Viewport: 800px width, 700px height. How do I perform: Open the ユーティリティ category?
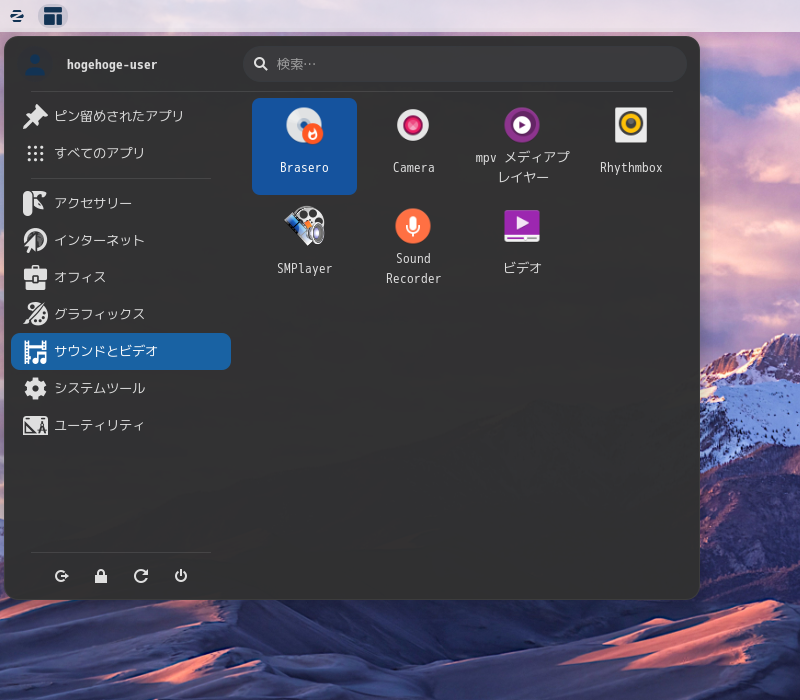tap(121, 426)
